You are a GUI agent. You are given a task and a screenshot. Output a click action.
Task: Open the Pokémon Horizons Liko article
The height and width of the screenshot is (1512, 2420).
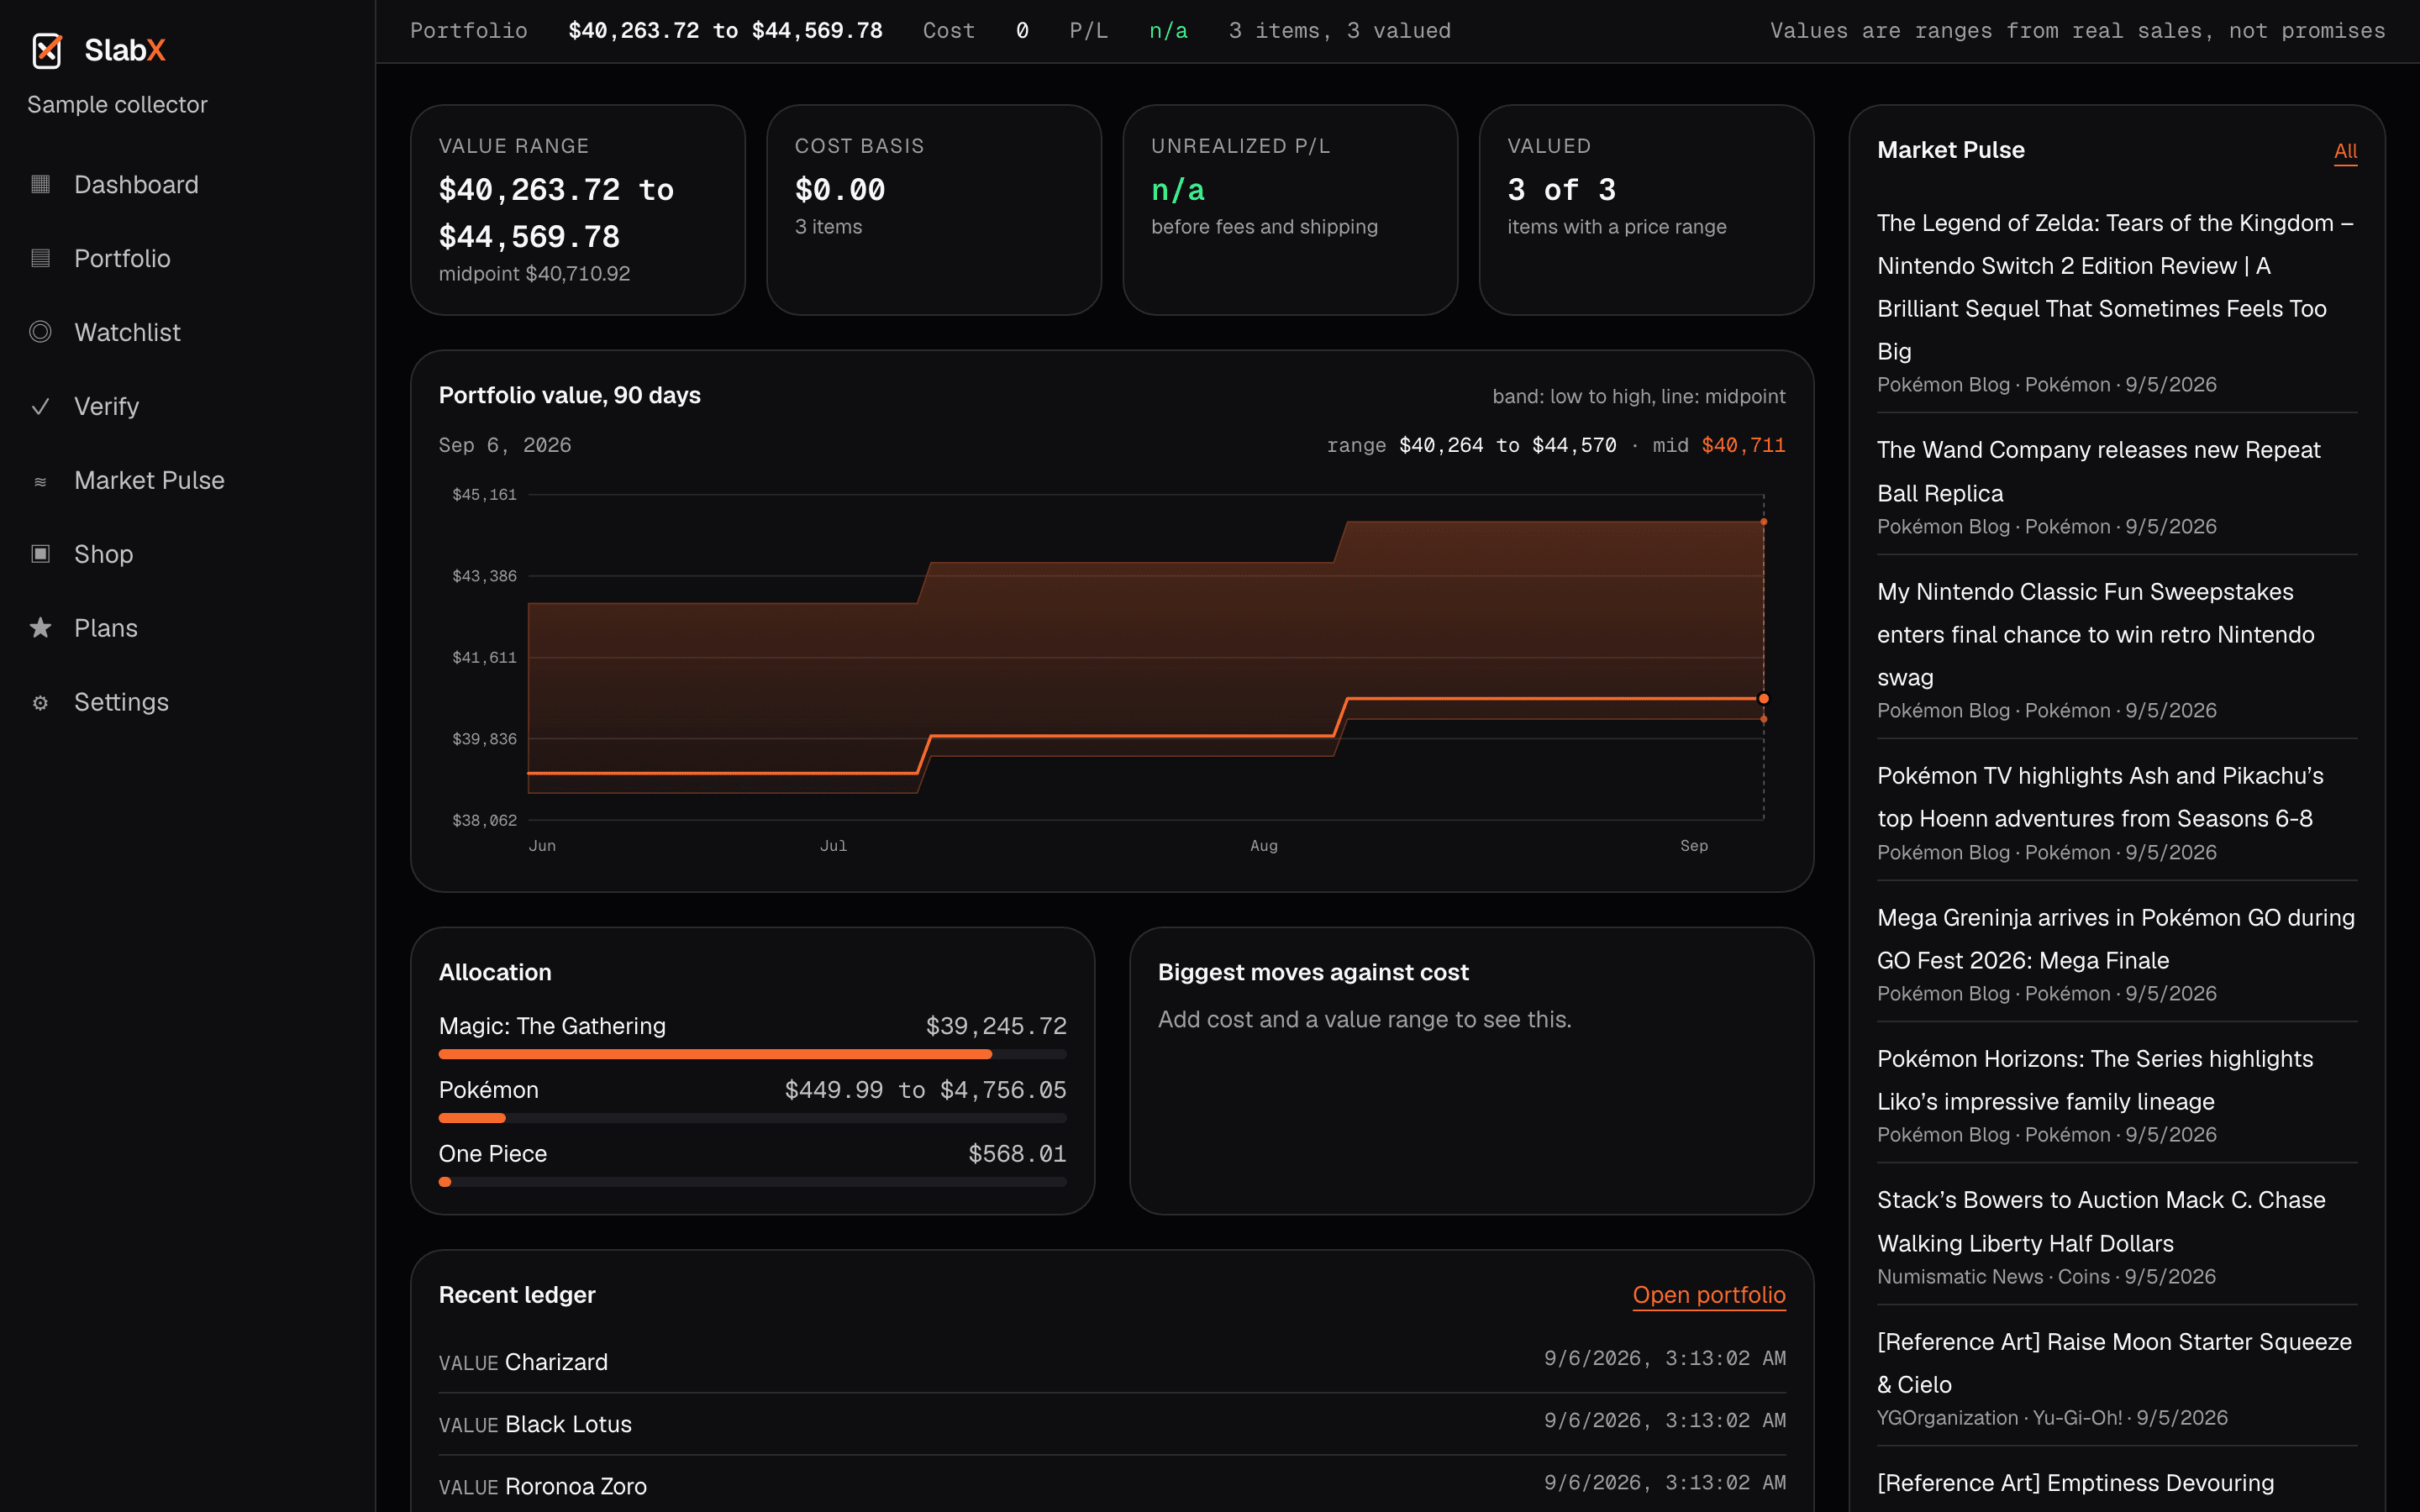pos(2095,1080)
